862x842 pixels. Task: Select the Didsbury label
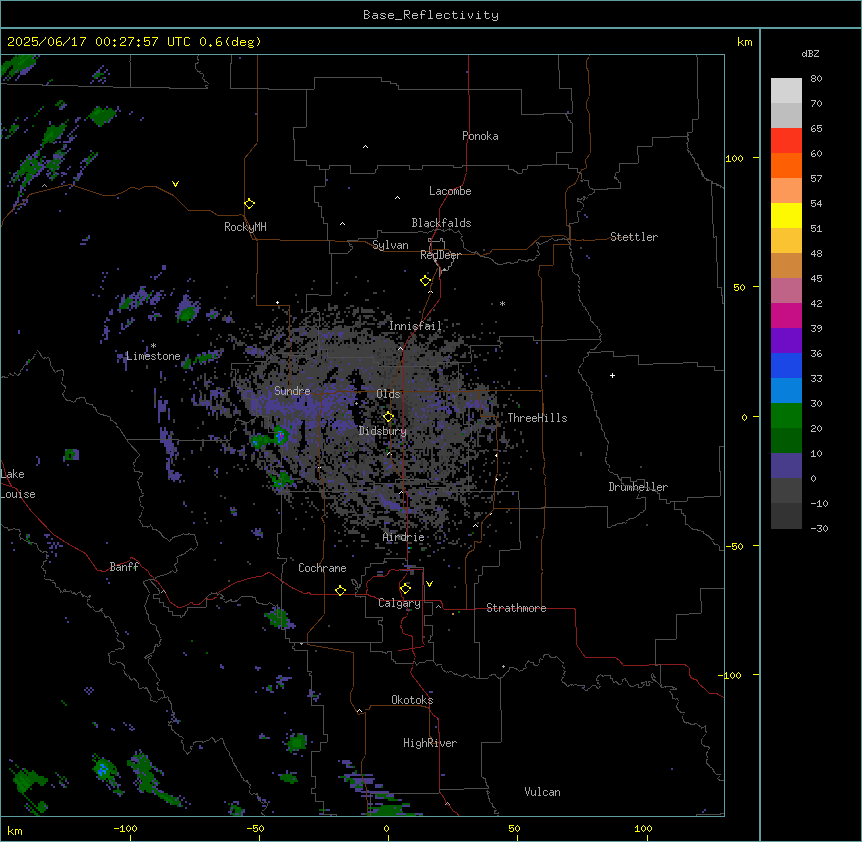point(382,431)
